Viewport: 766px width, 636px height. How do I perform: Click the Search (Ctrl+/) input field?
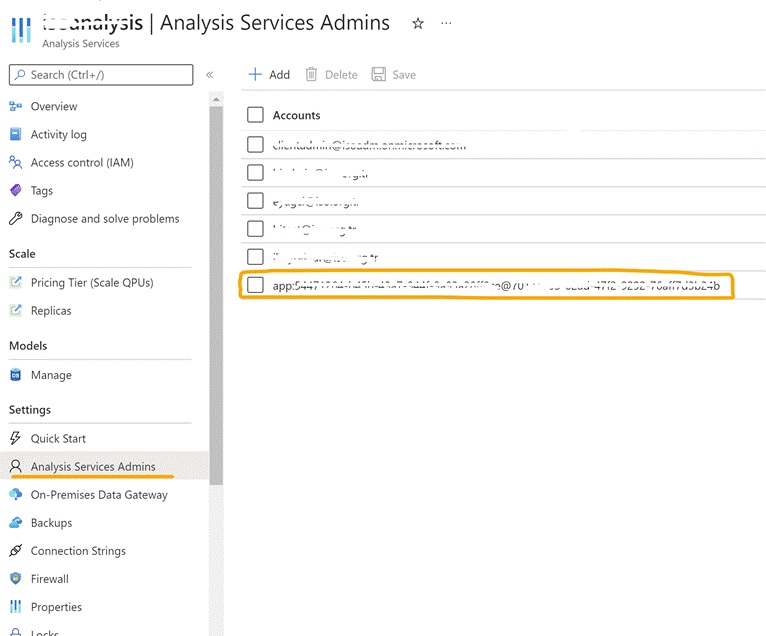[101, 75]
